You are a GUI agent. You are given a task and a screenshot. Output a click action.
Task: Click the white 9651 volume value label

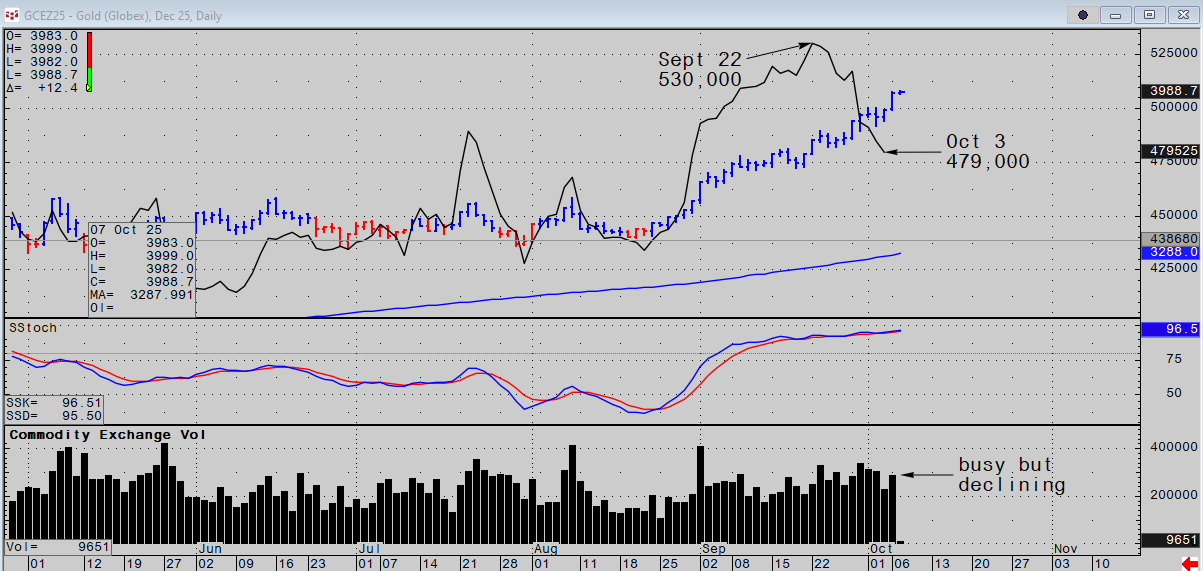(1171, 540)
